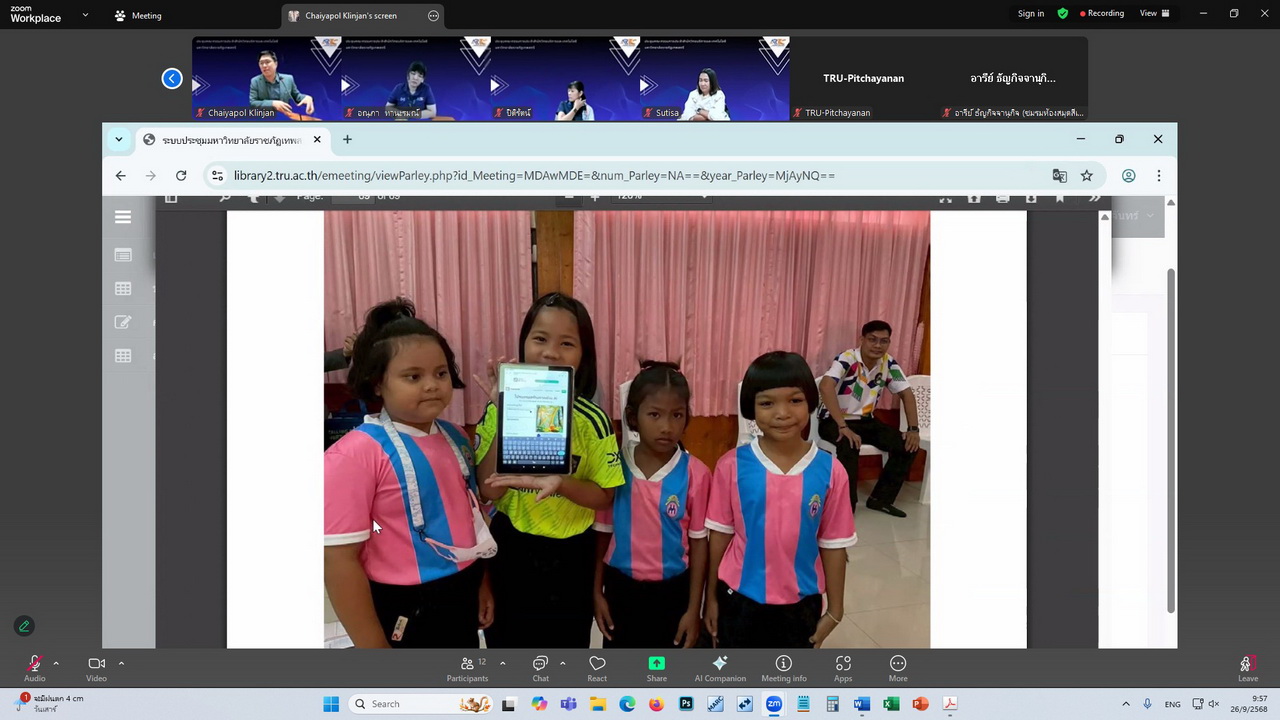The height and width of the screenshot is (720, 1280).
Task: Open the More options menu
Action: [898, 665]
